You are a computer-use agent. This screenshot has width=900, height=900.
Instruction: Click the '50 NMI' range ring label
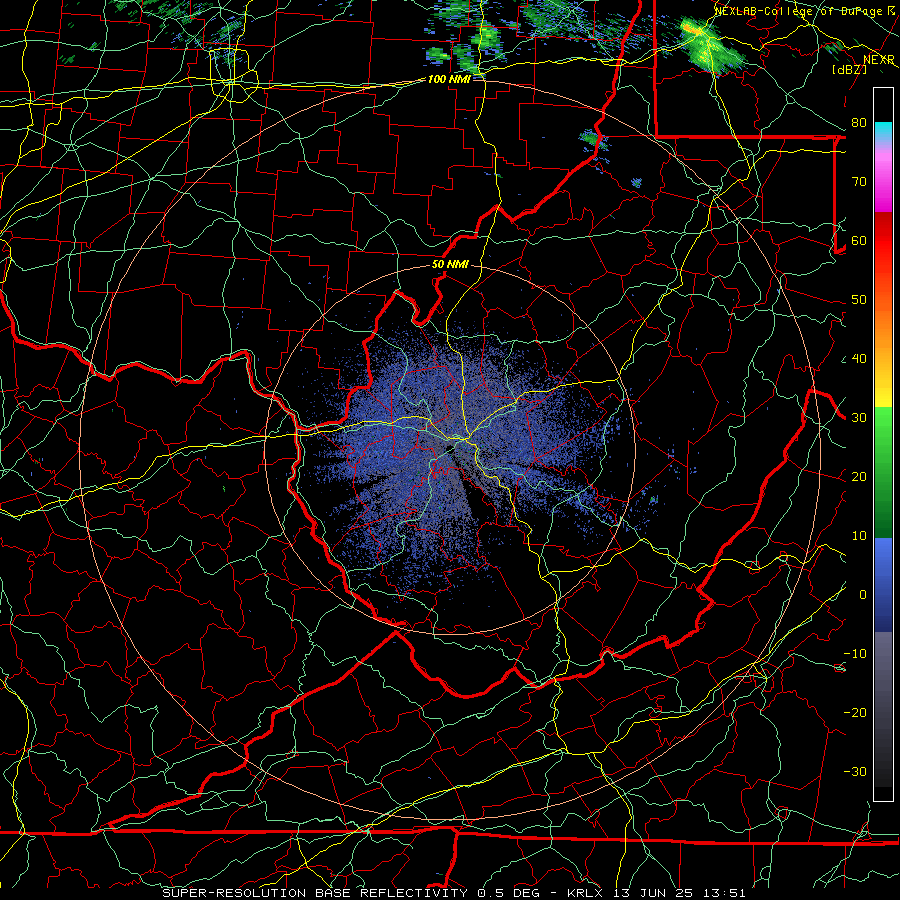click(450, 265)
